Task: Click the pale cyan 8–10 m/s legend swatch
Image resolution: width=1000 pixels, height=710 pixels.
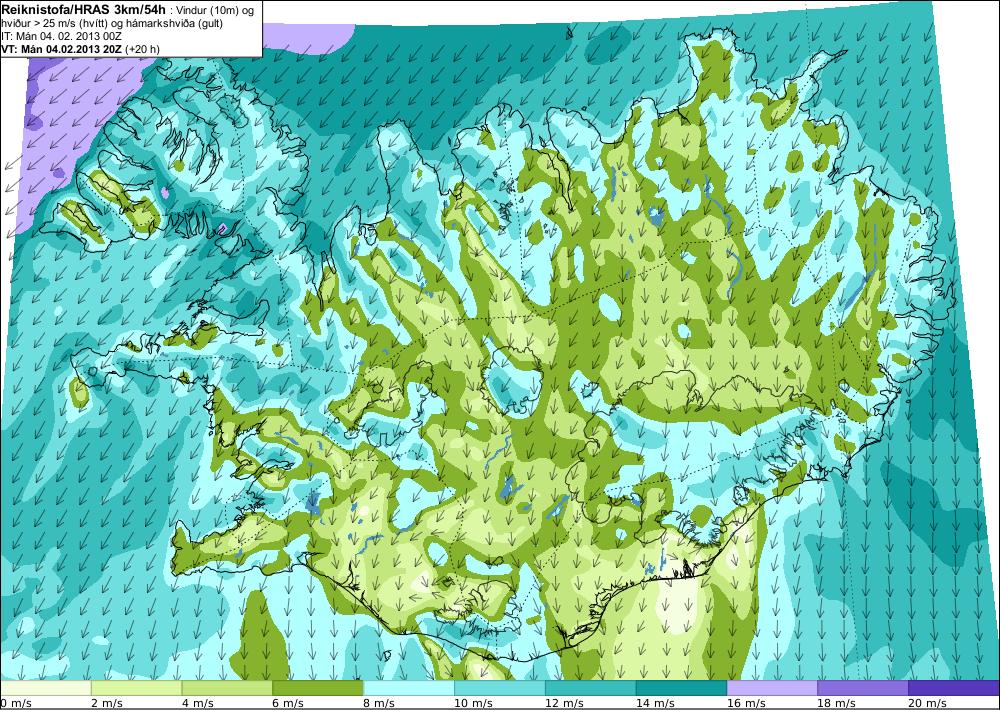Action: [409, 688]
